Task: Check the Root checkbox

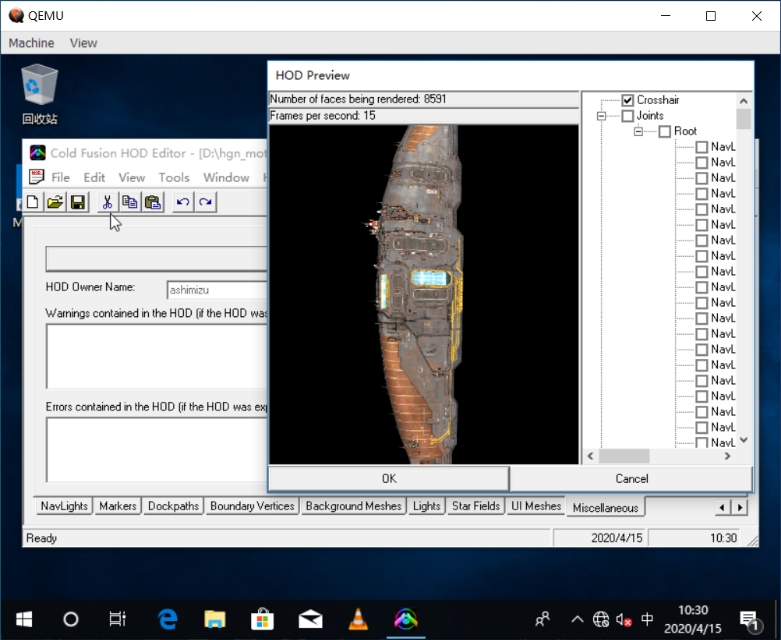Action: click(664, 131)
